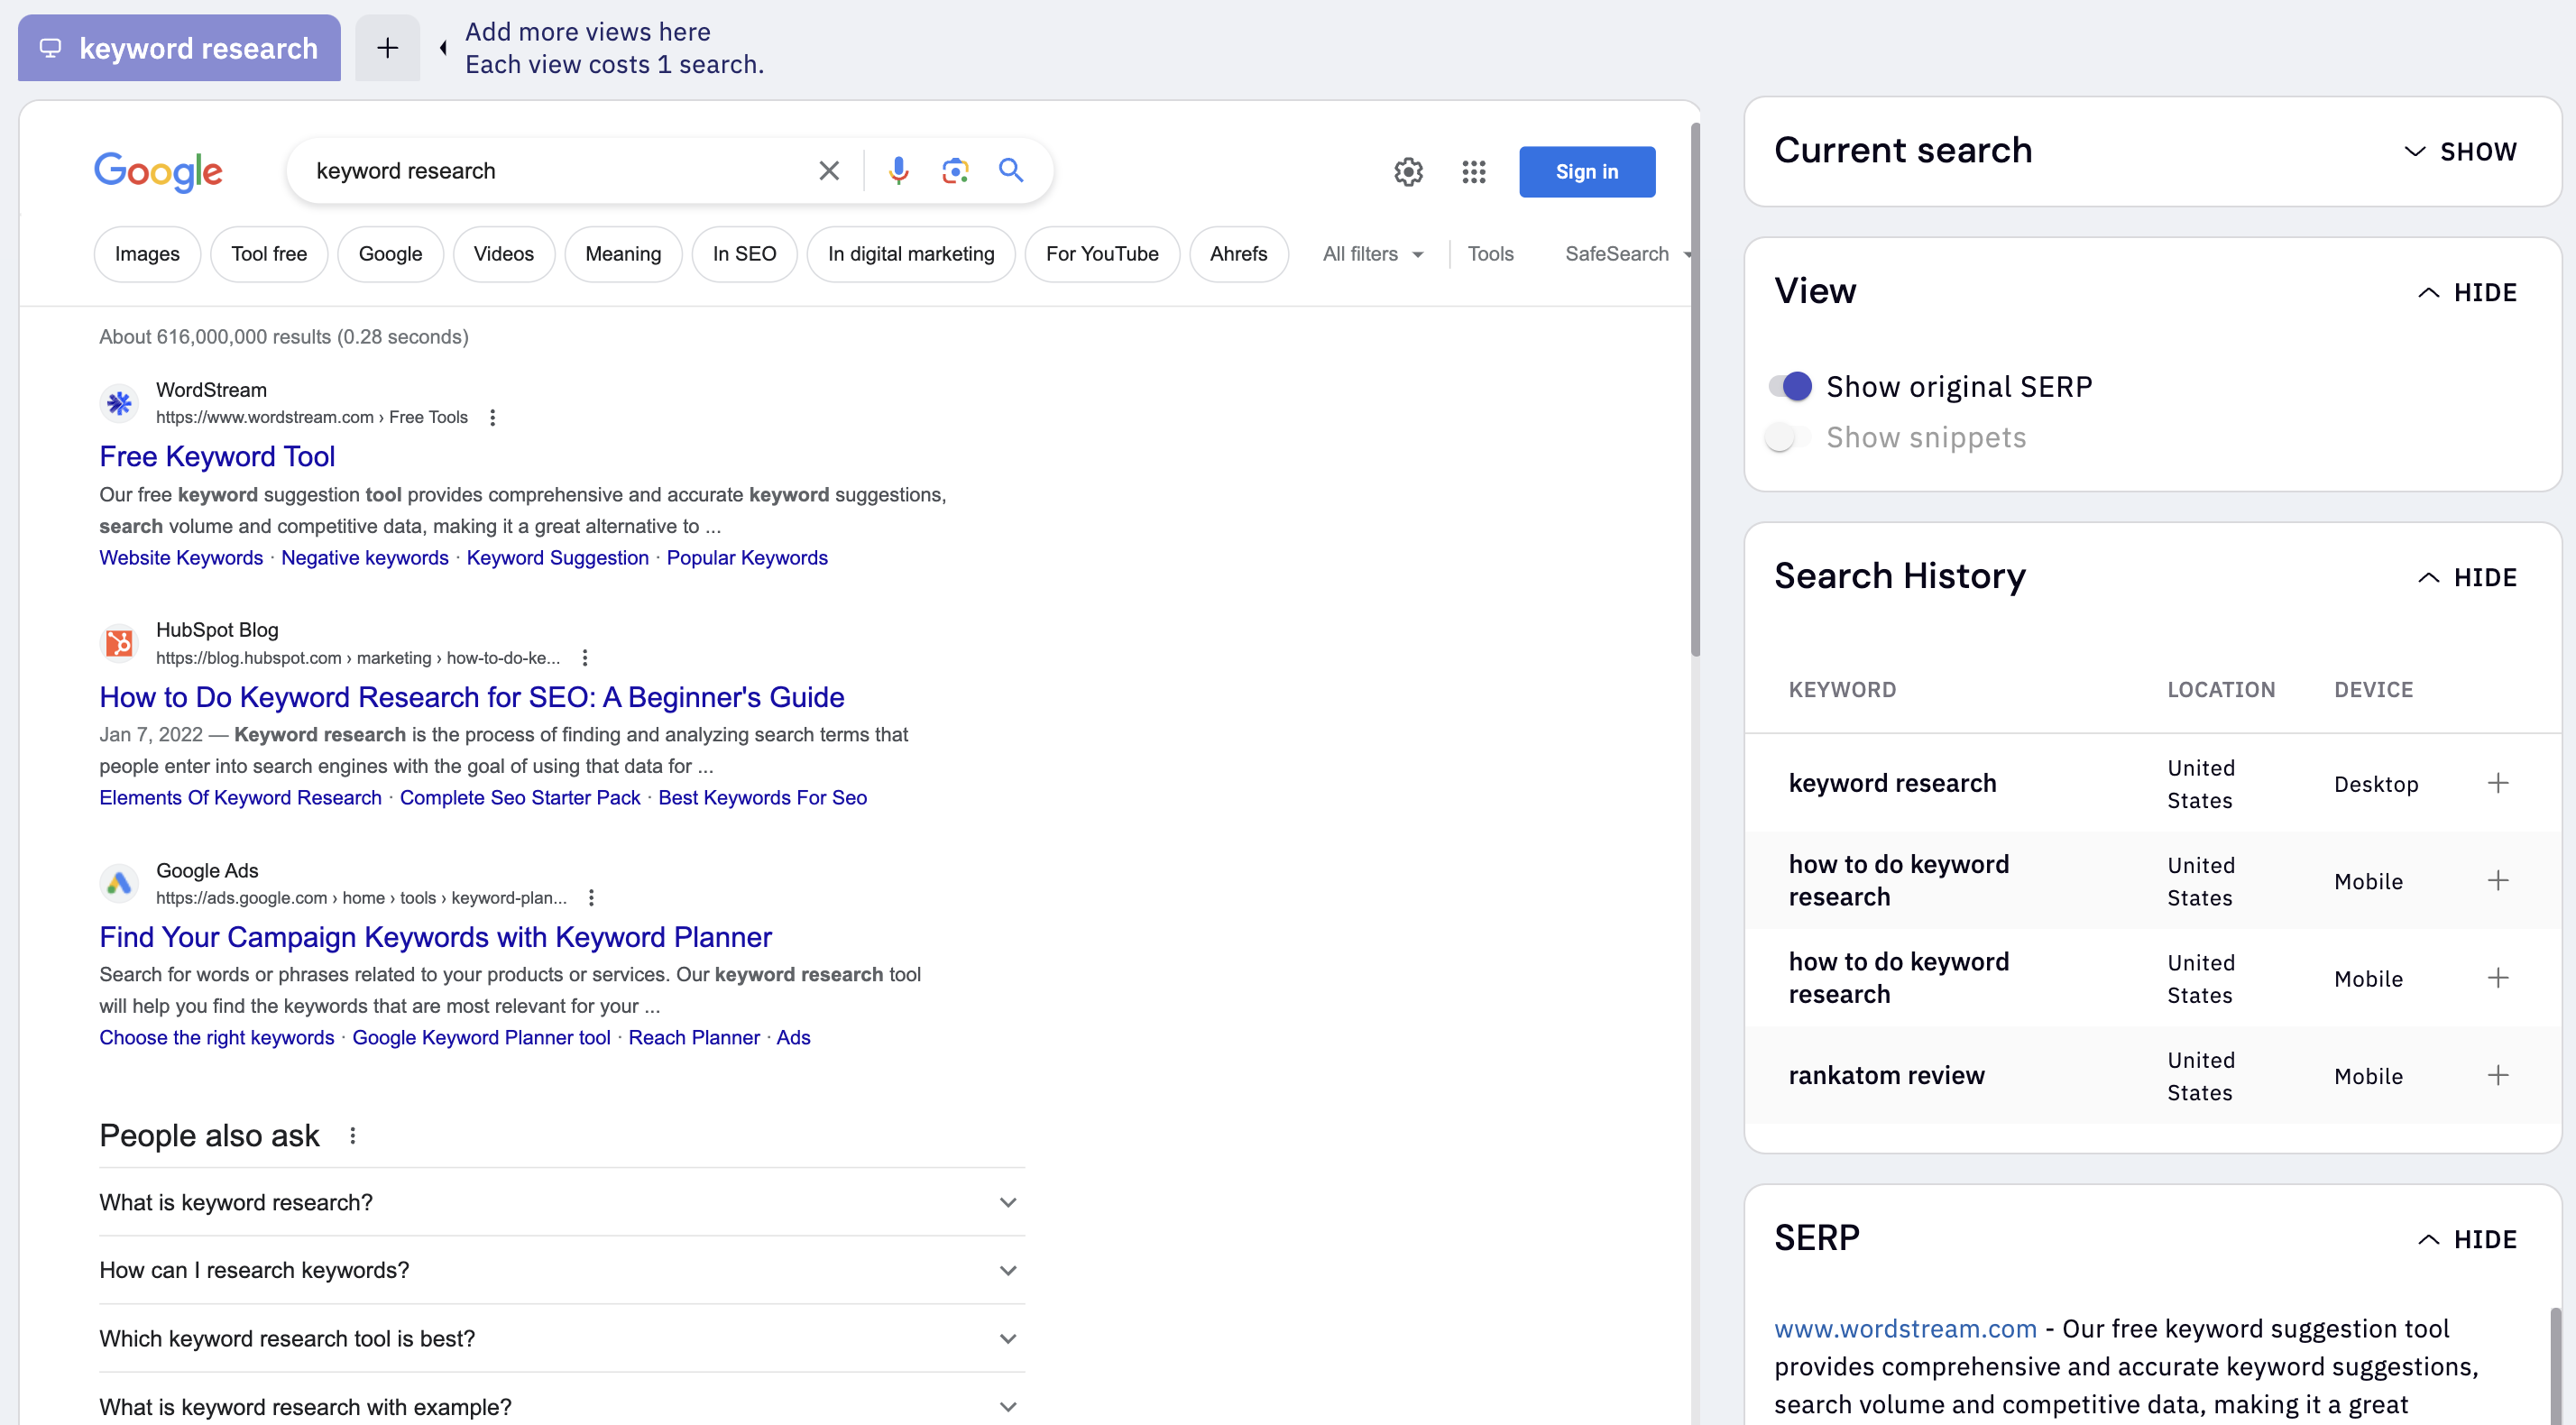Hide the SERP panel
Viewport: 2576px width, 1425px height.
[x=2468, y=1239]
